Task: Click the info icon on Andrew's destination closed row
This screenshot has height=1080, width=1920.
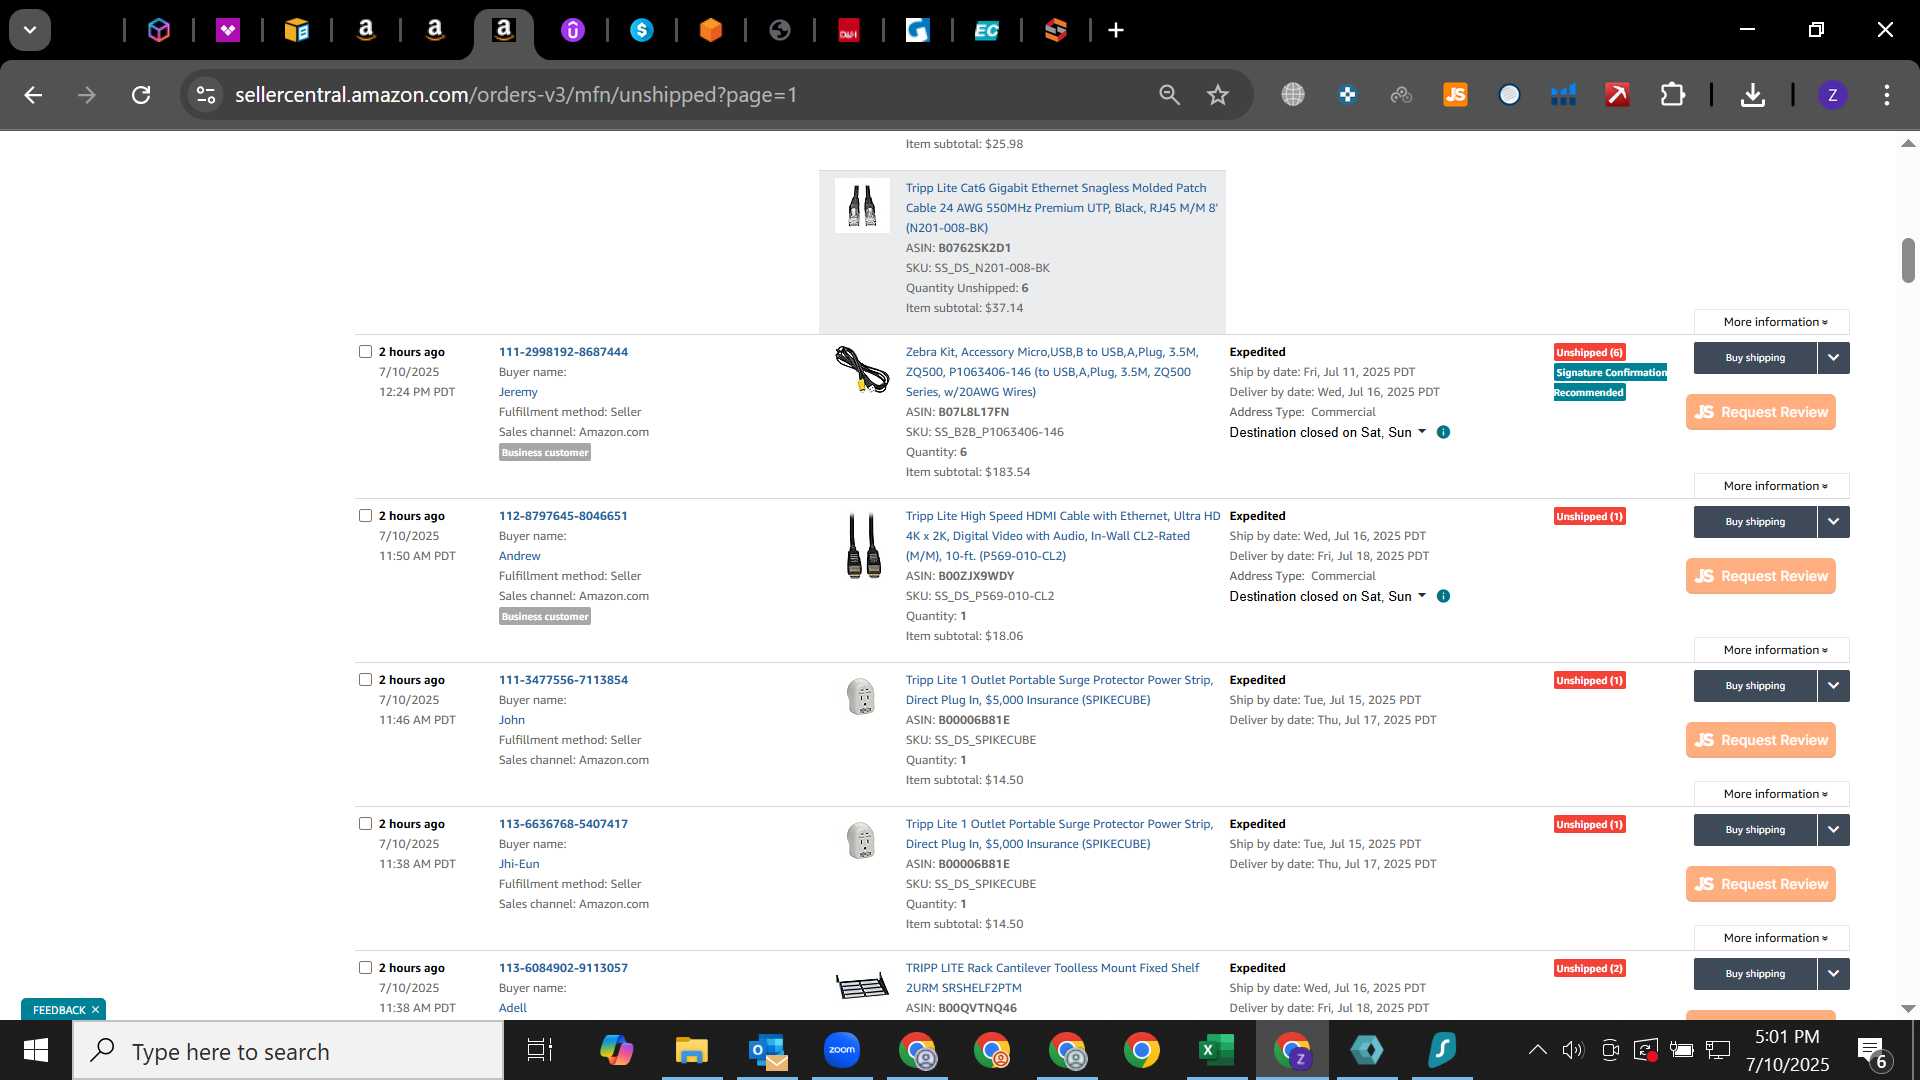Action: pos(1443,596)
